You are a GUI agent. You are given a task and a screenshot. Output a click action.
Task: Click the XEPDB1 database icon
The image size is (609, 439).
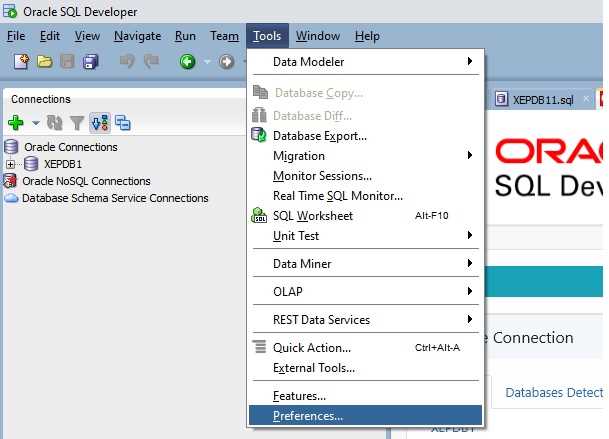point(31,164)
